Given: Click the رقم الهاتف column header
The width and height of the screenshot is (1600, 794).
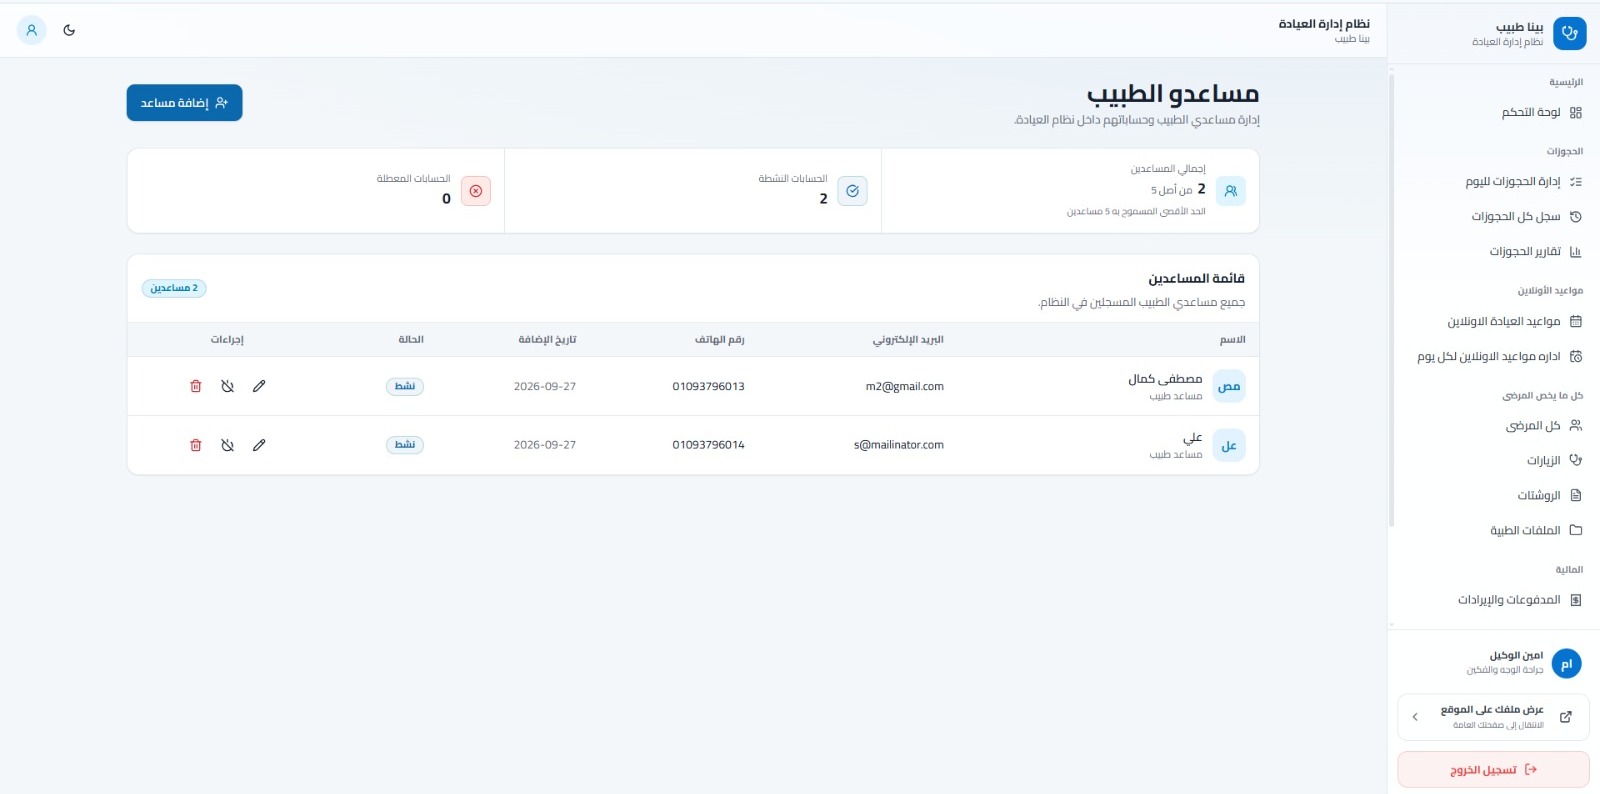Looking at the screenshot, I should (x=720, y=340).
